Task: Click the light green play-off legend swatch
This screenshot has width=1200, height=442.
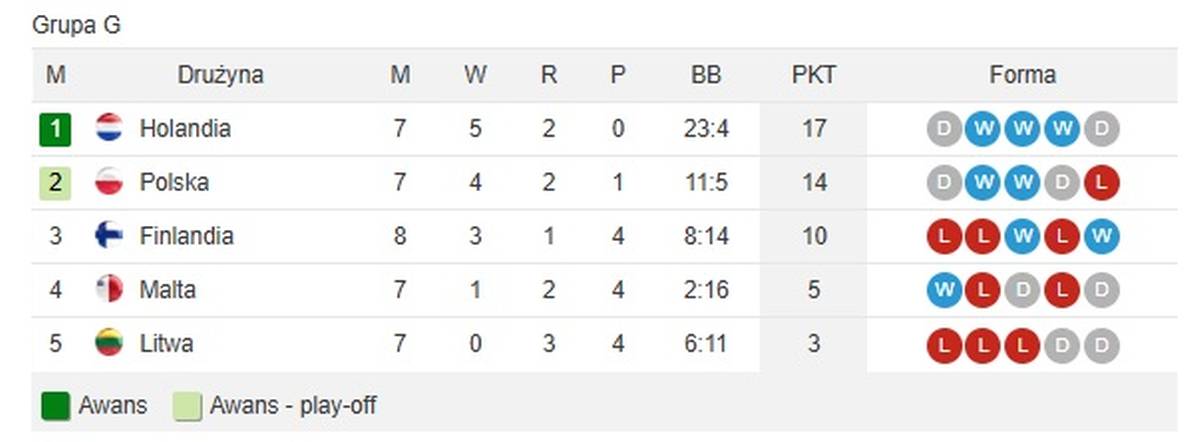Action: 186,406
